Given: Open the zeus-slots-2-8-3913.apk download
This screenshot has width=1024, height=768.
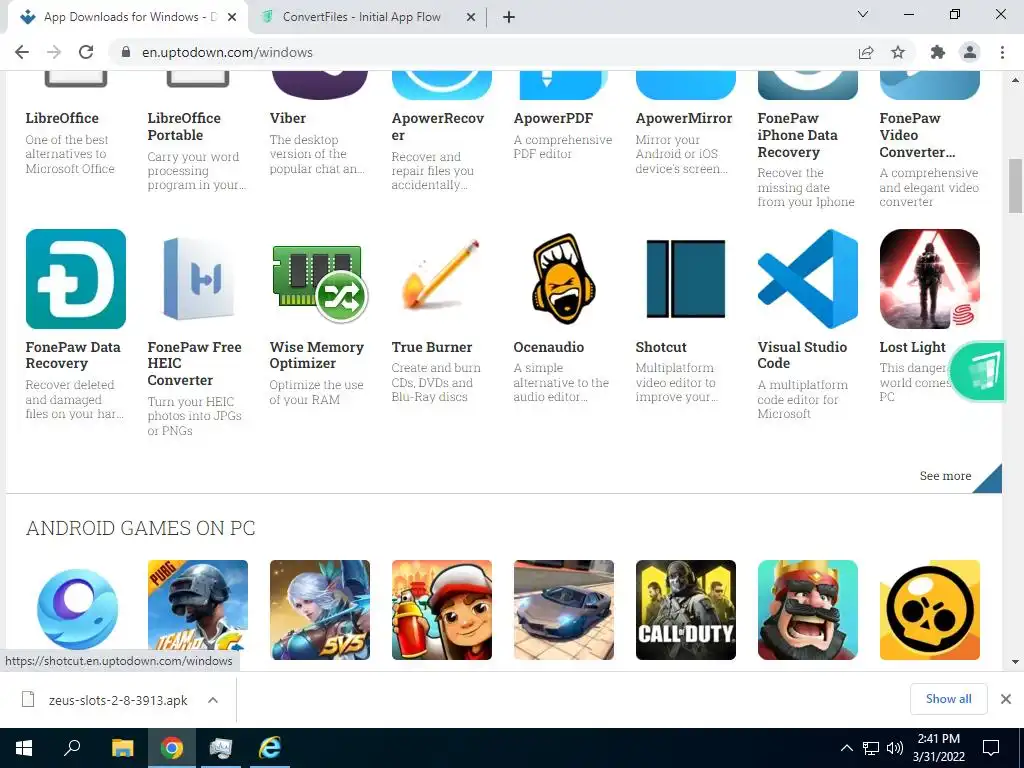Looking at the screenshot, I should pyautogui.click(x=118, y=700).
